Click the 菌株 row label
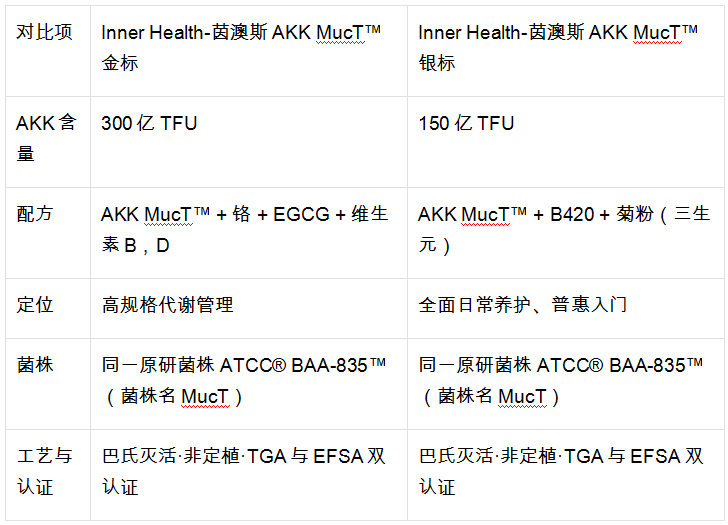This screenshot has height=525, width=728. [48, 384]
